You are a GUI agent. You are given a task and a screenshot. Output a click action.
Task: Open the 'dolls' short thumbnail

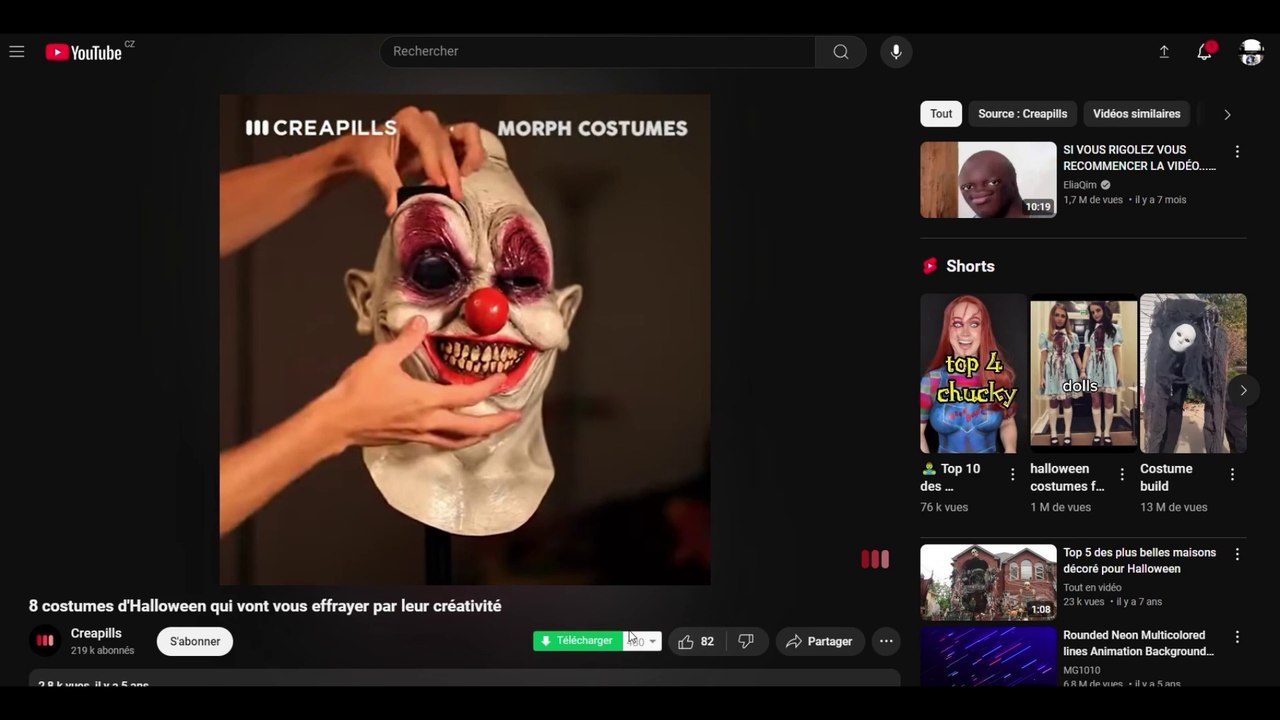click(1083, 373)
